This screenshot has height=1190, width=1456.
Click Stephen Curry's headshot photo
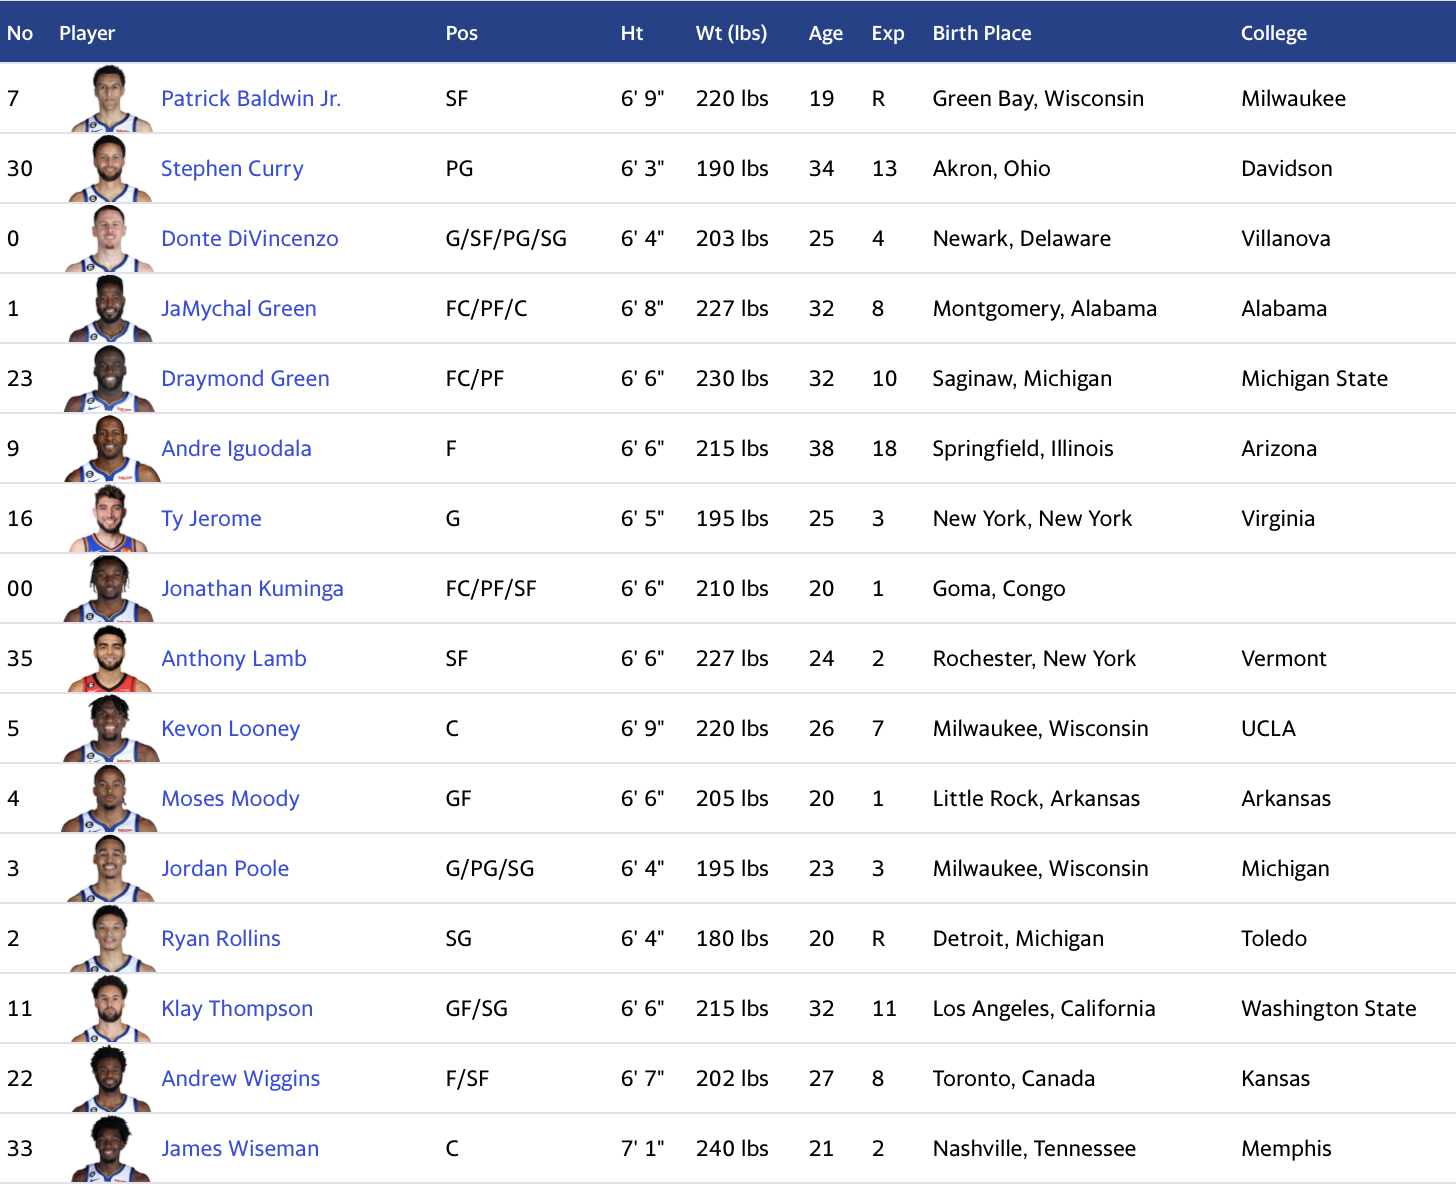tap(111, 168)
